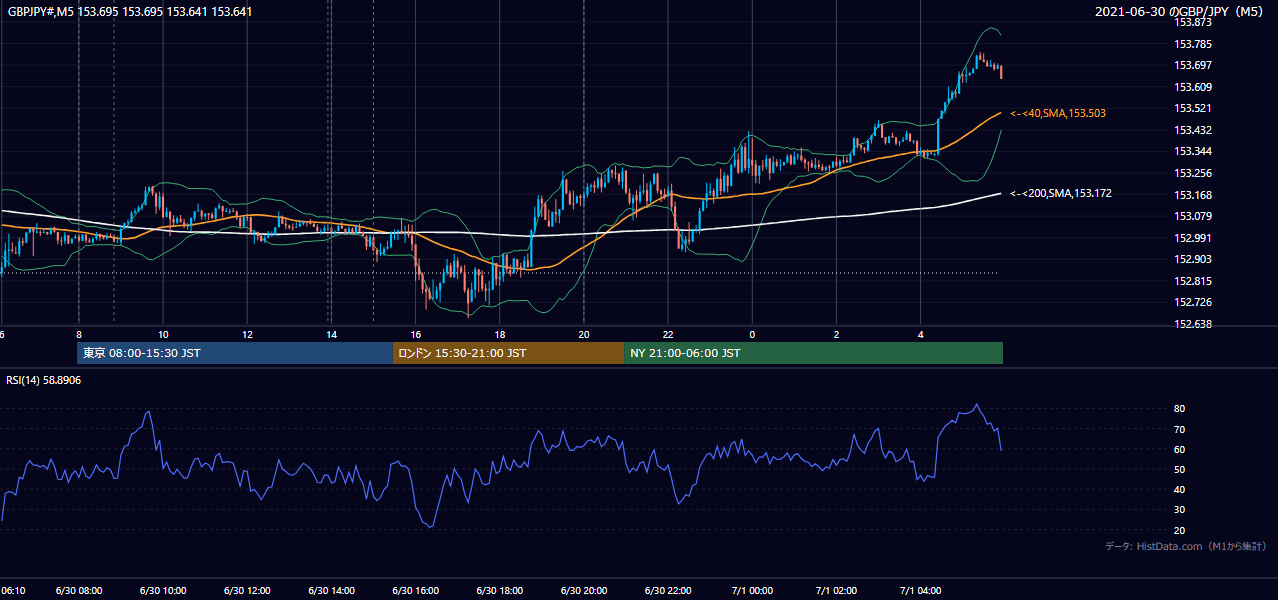Click the 7/1 04:00 time axis label
Screen dimensions: 1278x600
coord(921,591)
